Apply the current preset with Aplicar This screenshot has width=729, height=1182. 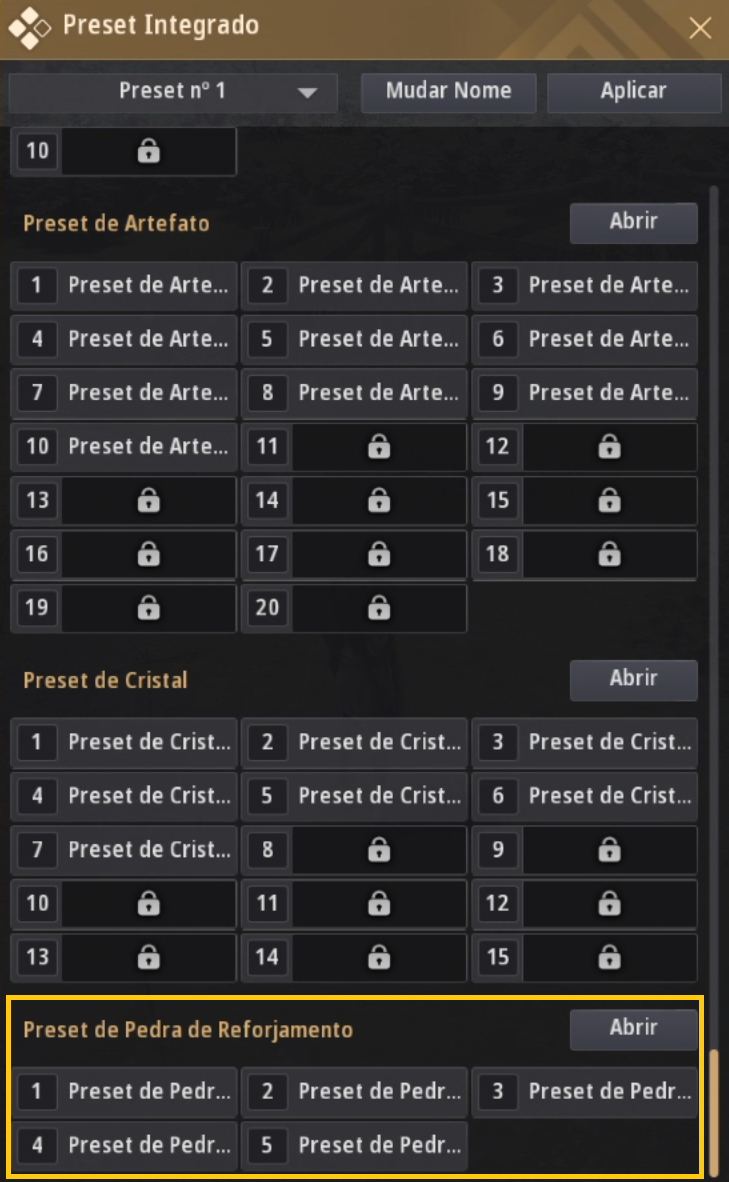pyautogui.click(x=633, y=92)
